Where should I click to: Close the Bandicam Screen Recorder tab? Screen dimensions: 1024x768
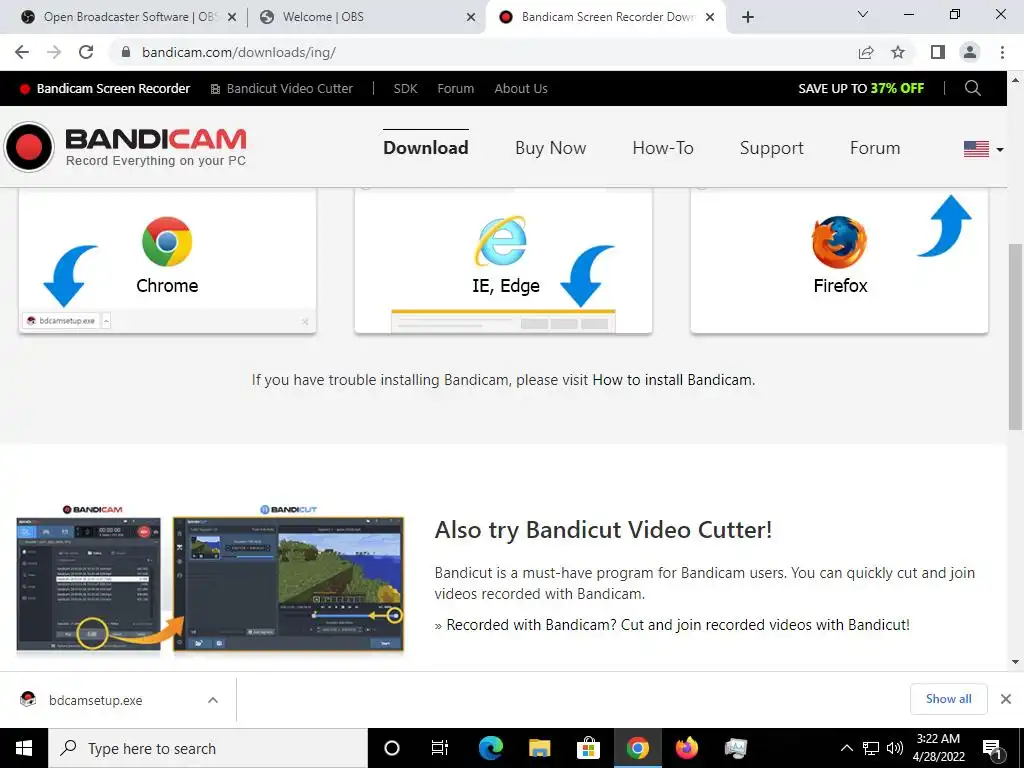click(711, 18)
